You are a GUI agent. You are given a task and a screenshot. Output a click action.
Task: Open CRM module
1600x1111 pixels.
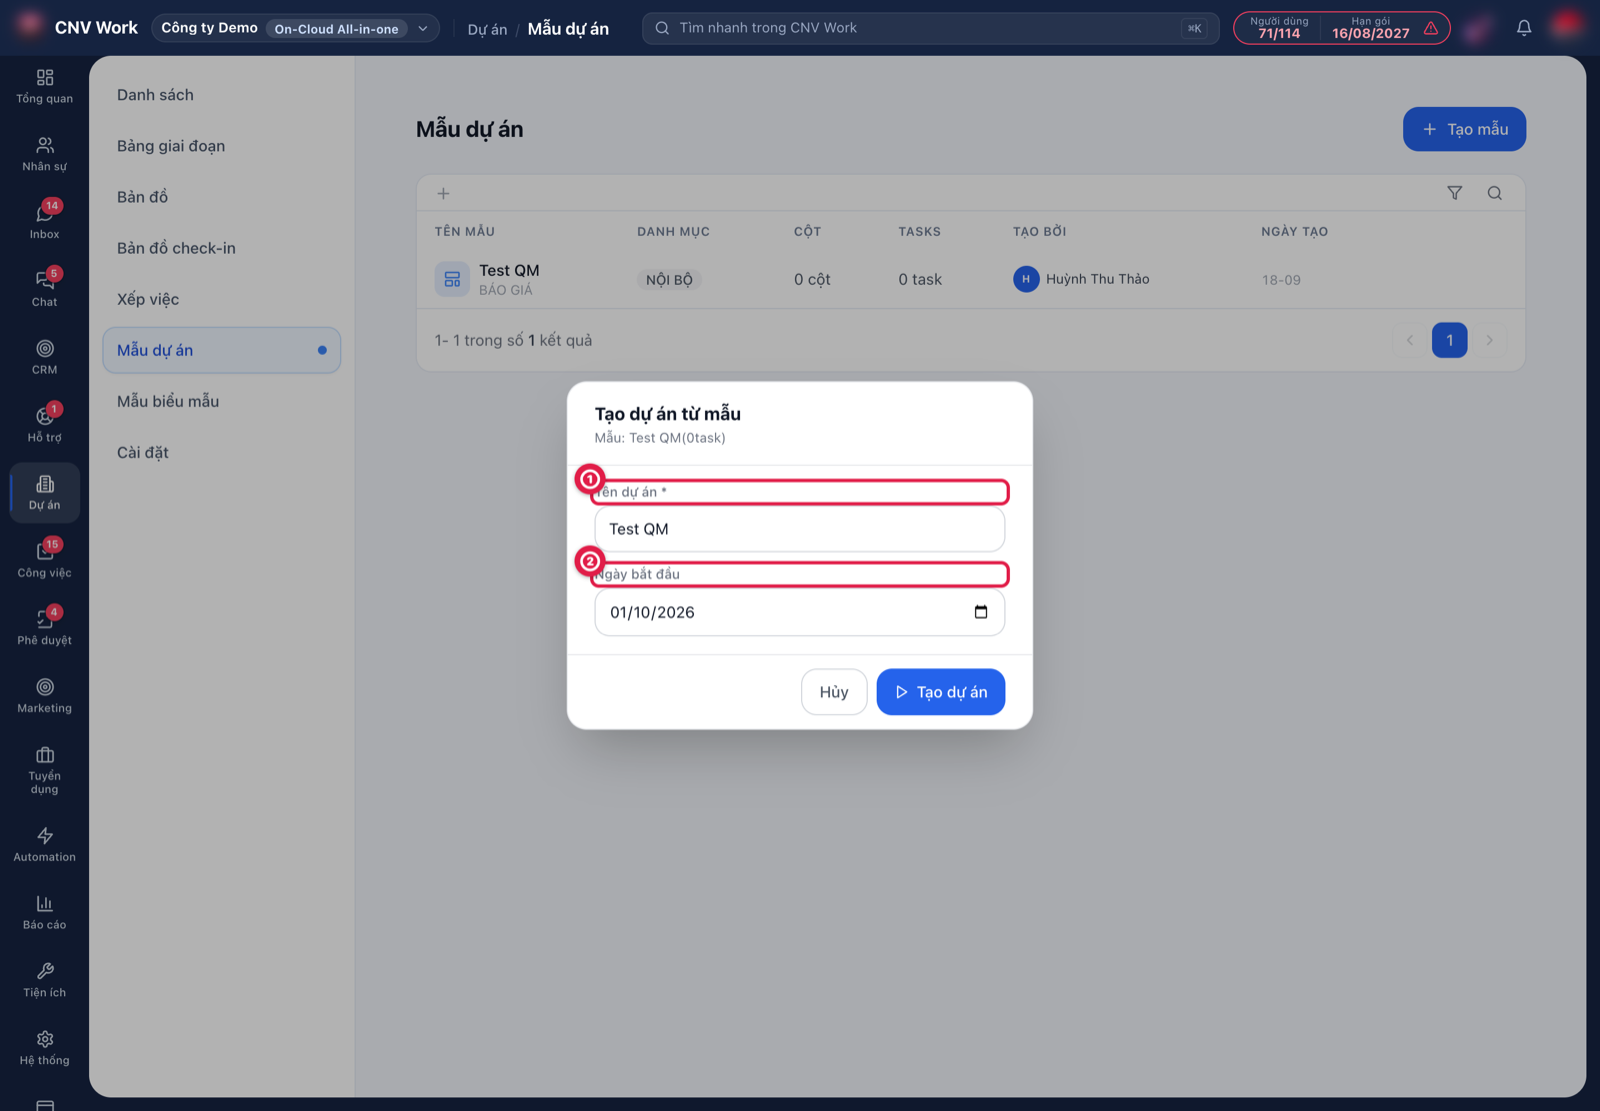pos(44,357)
